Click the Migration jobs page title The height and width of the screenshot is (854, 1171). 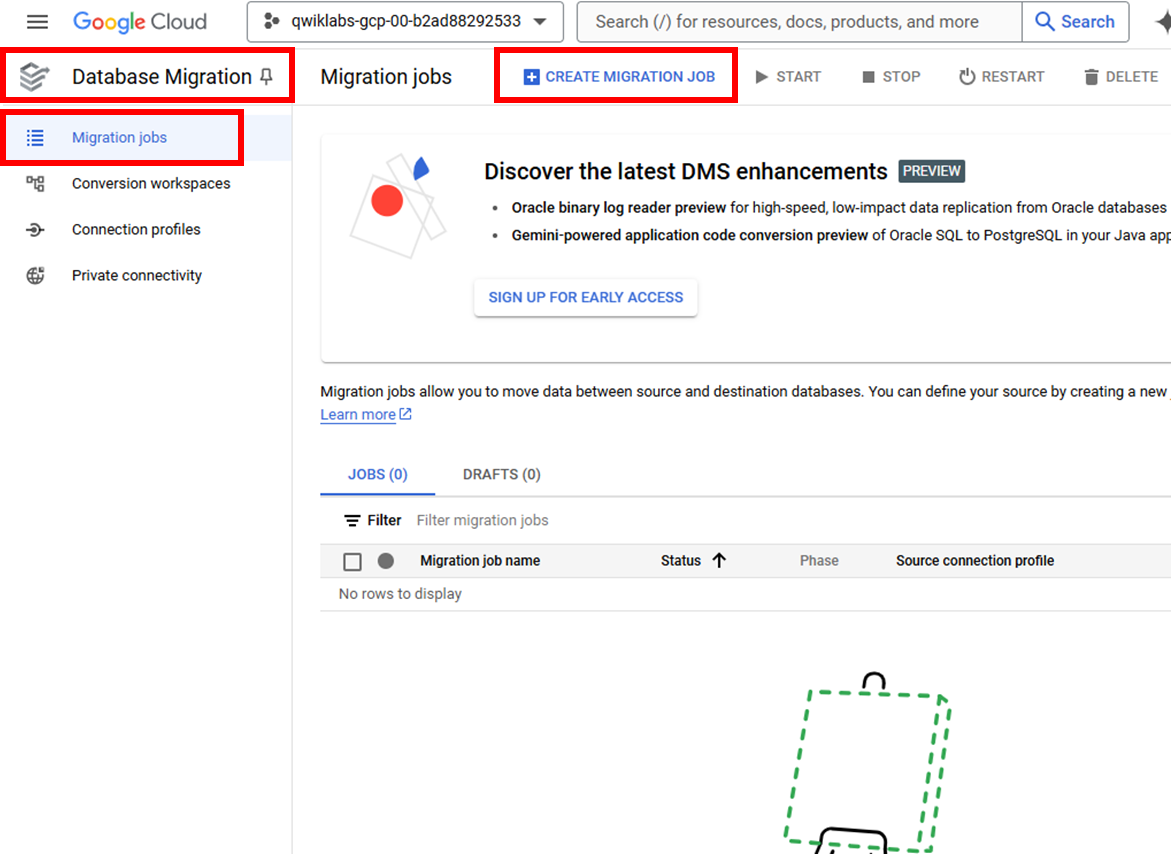[x=386, y=76]
